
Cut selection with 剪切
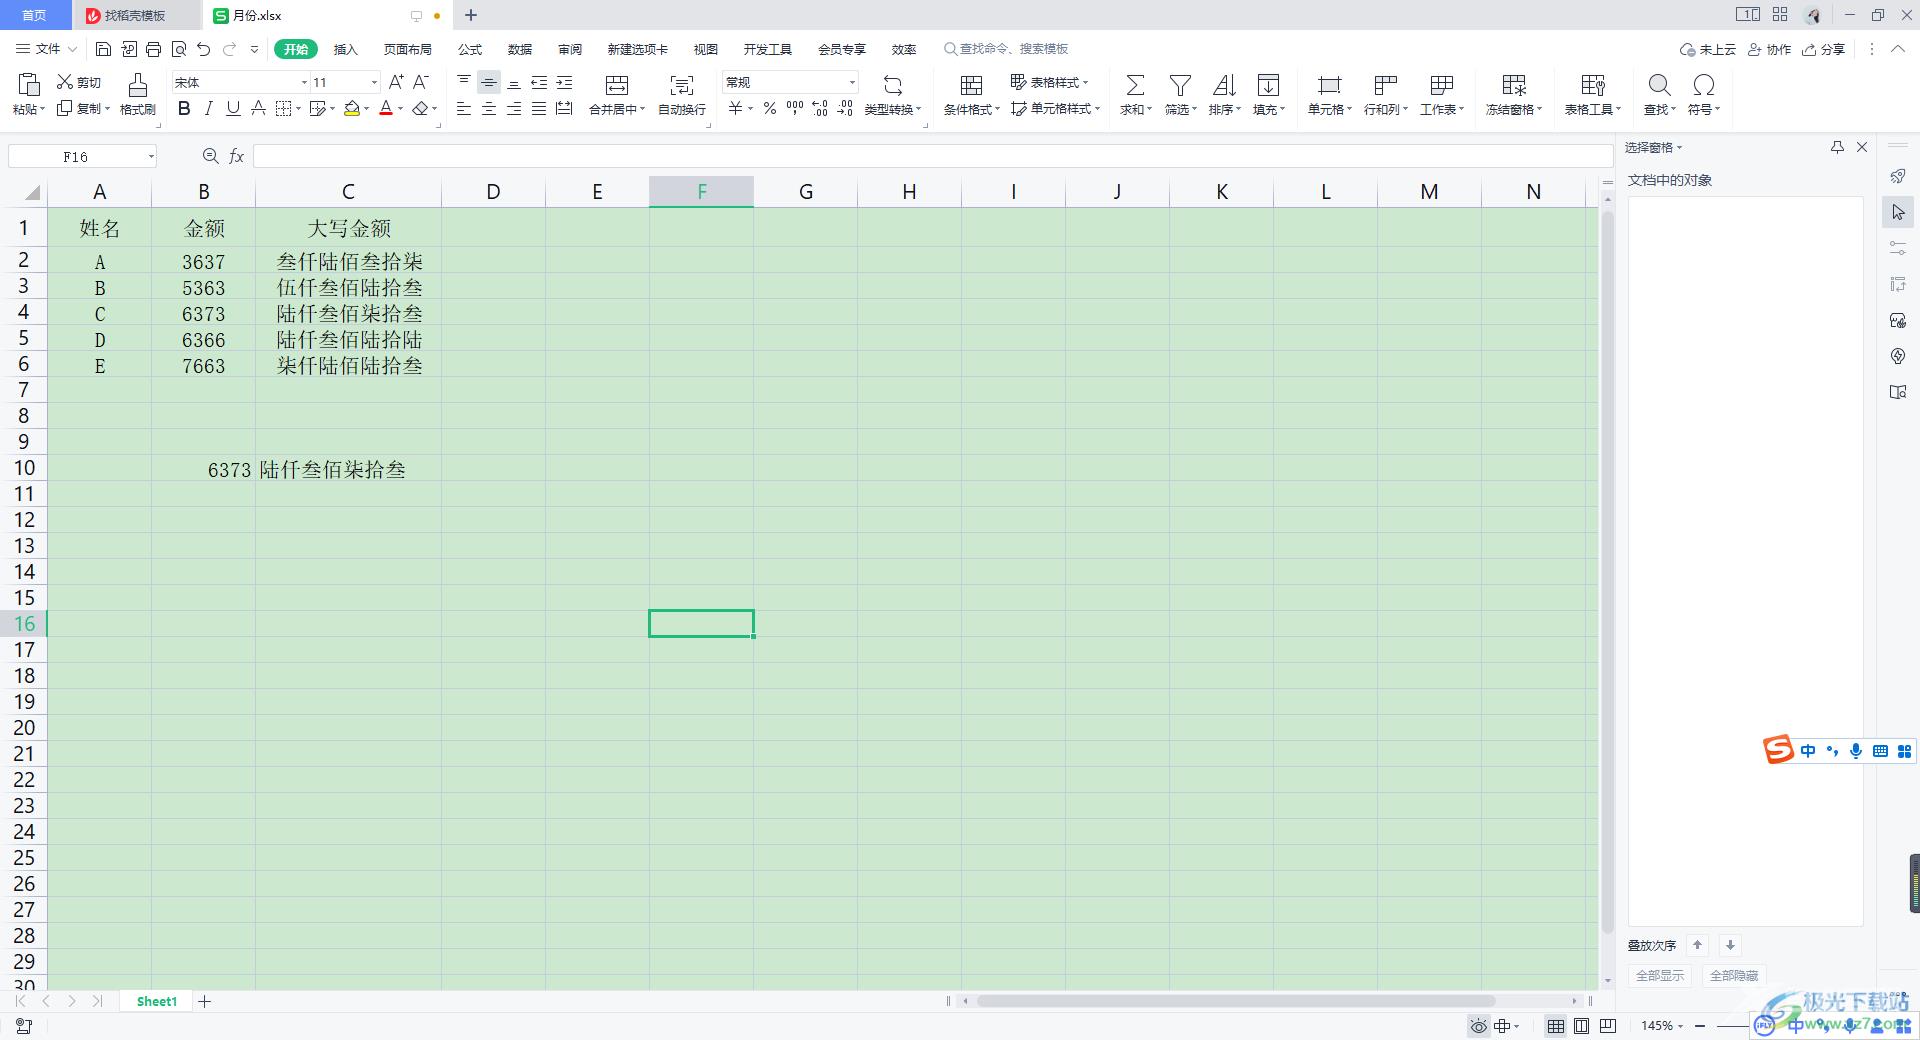pyautogui.click(x=79, y=82)
